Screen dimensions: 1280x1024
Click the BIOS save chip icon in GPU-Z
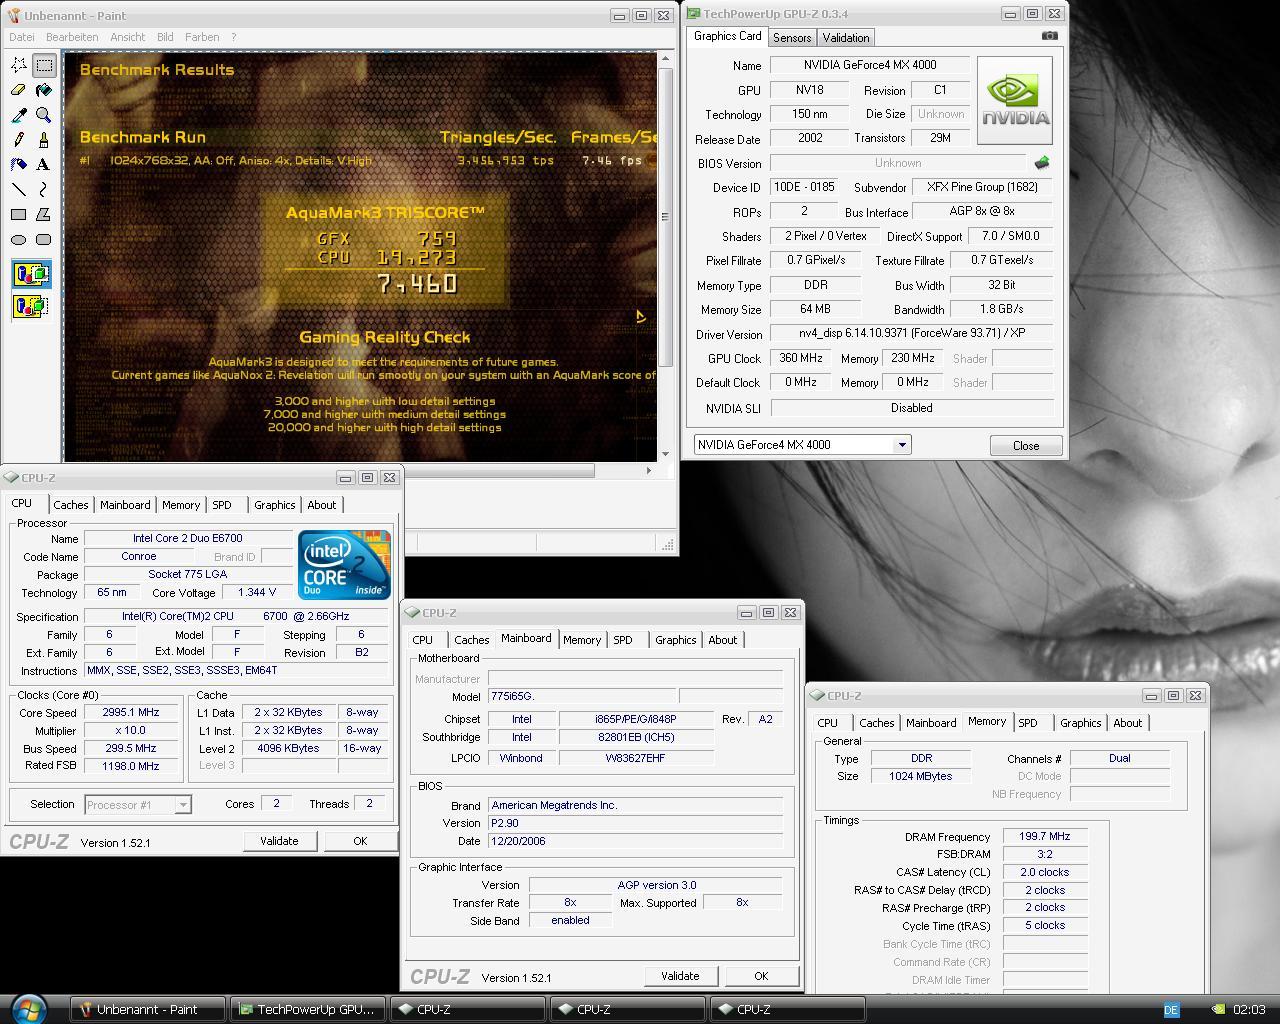tap(1042, 163)
